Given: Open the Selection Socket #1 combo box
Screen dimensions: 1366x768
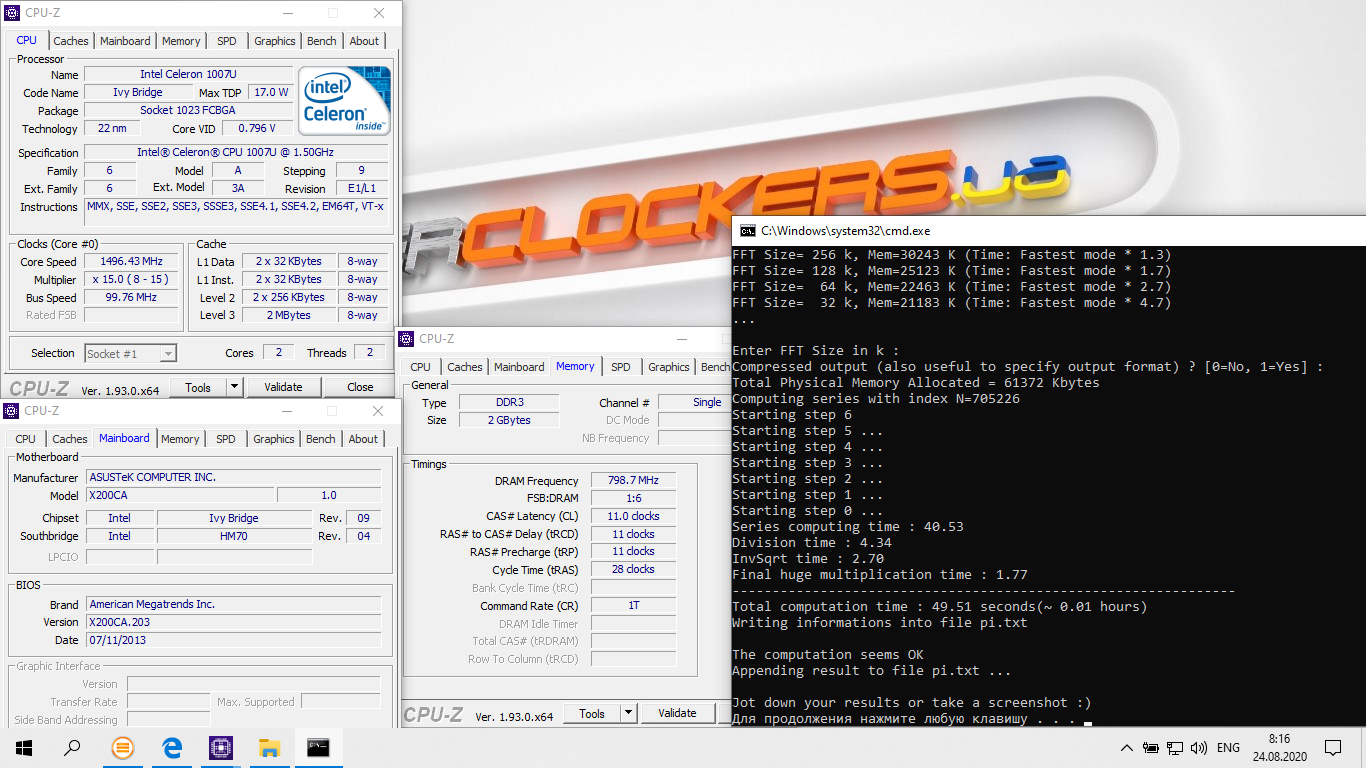Looking at the screenshot, I should click(x=130, y=353).
